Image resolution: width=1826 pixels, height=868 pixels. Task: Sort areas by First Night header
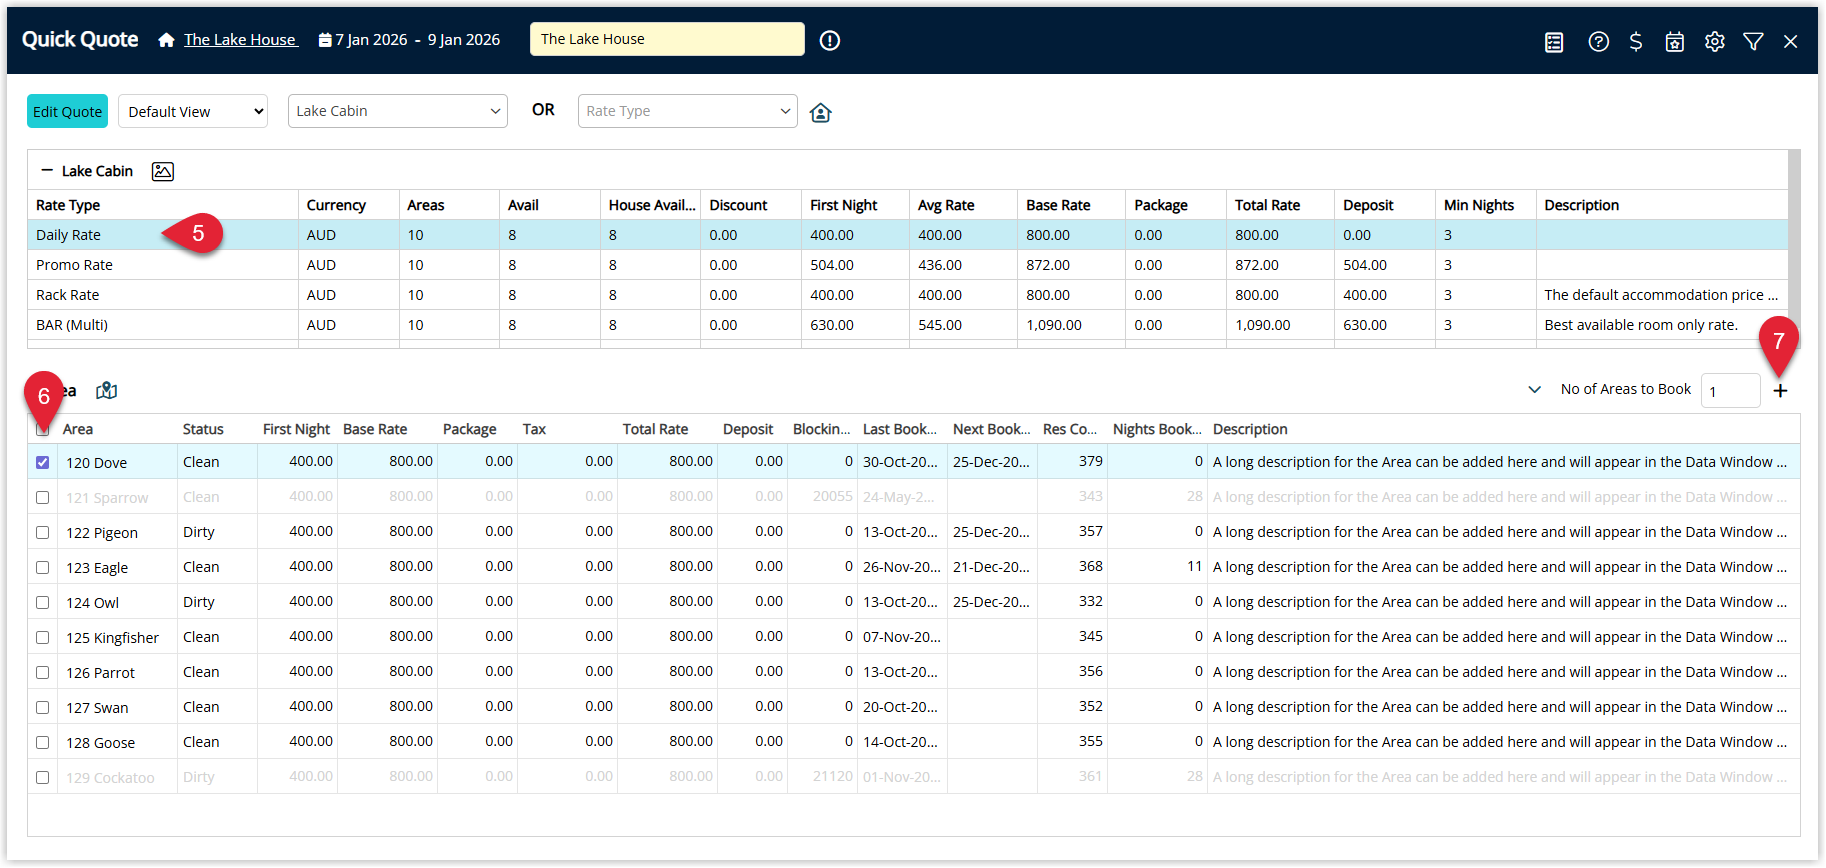296,429
